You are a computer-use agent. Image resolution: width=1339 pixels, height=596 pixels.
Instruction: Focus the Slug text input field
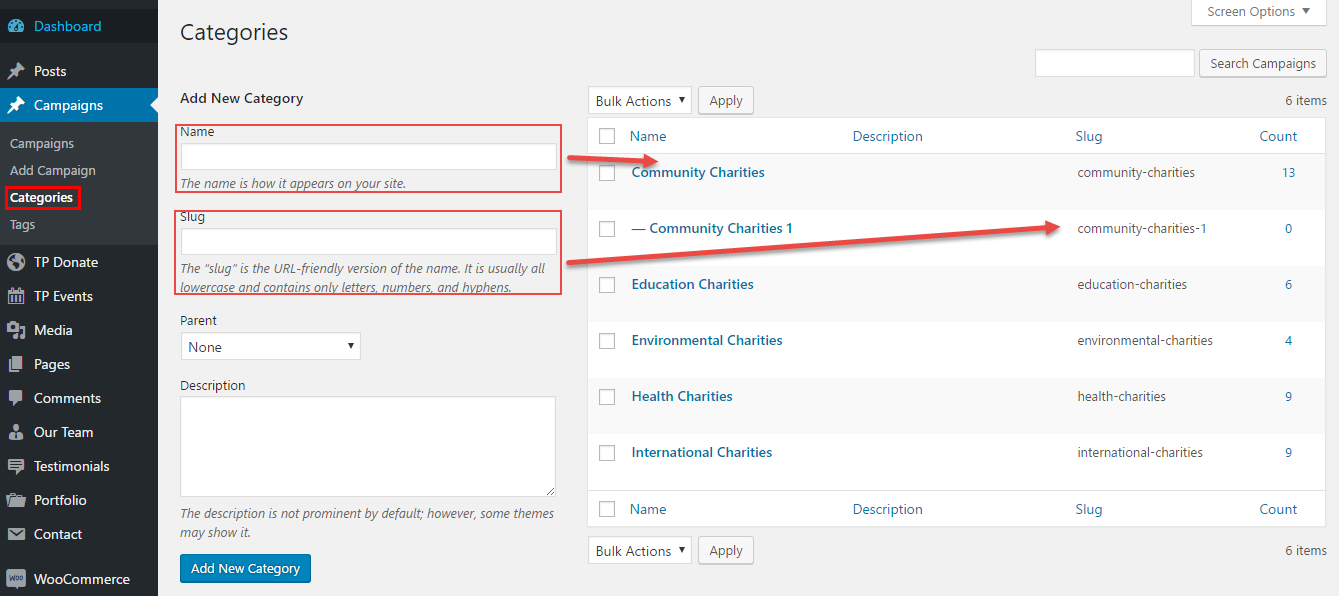tap(368, 242)
